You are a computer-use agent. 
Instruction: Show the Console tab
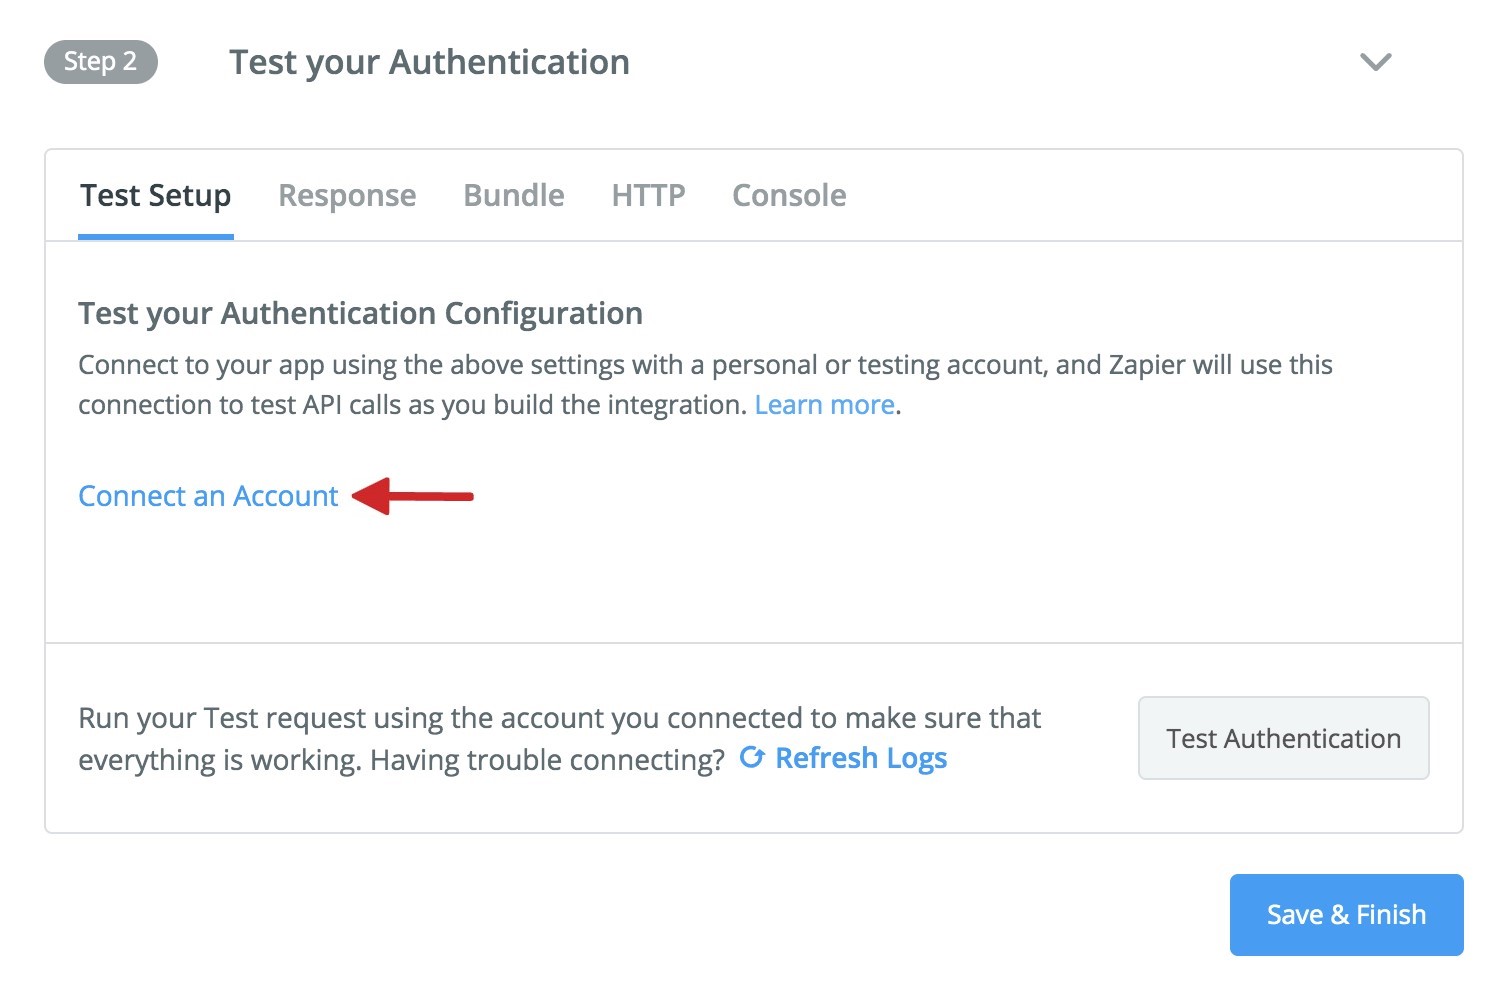pyautogui.click(x=789, y=195)
